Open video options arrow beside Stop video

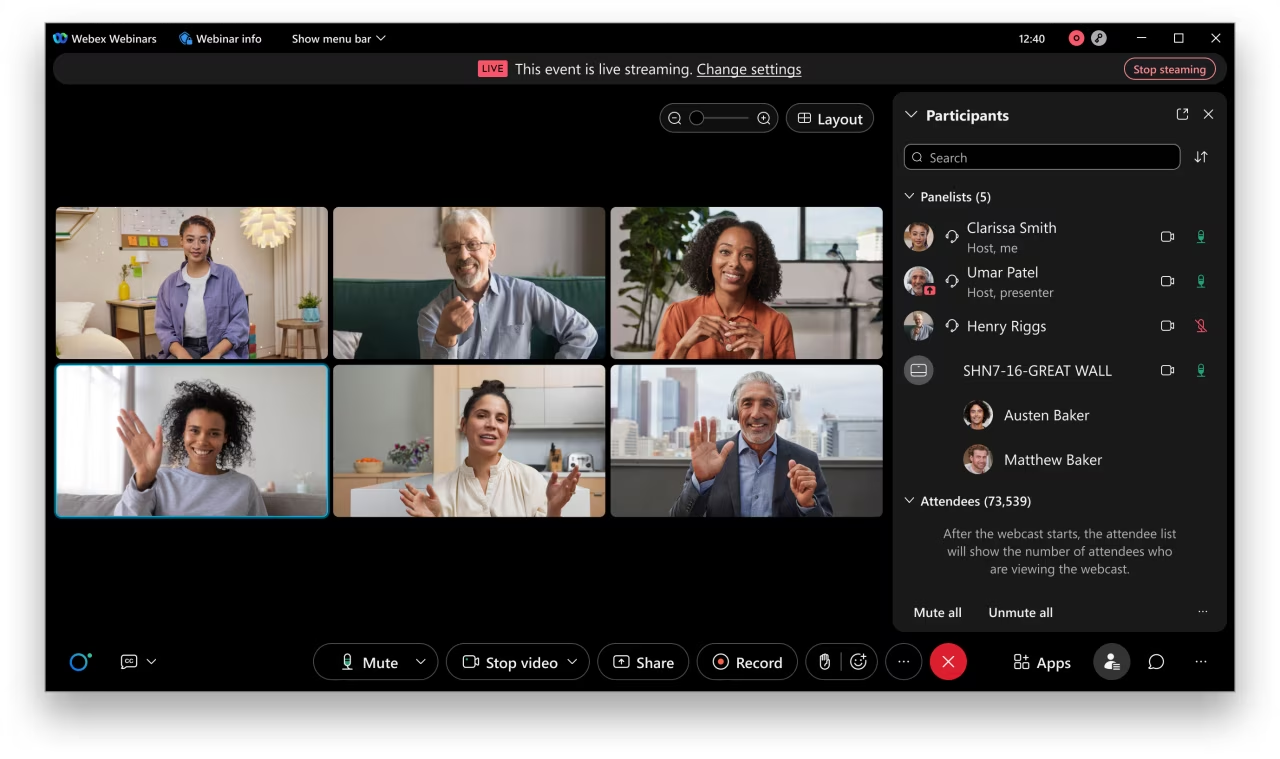click(573, 662)
